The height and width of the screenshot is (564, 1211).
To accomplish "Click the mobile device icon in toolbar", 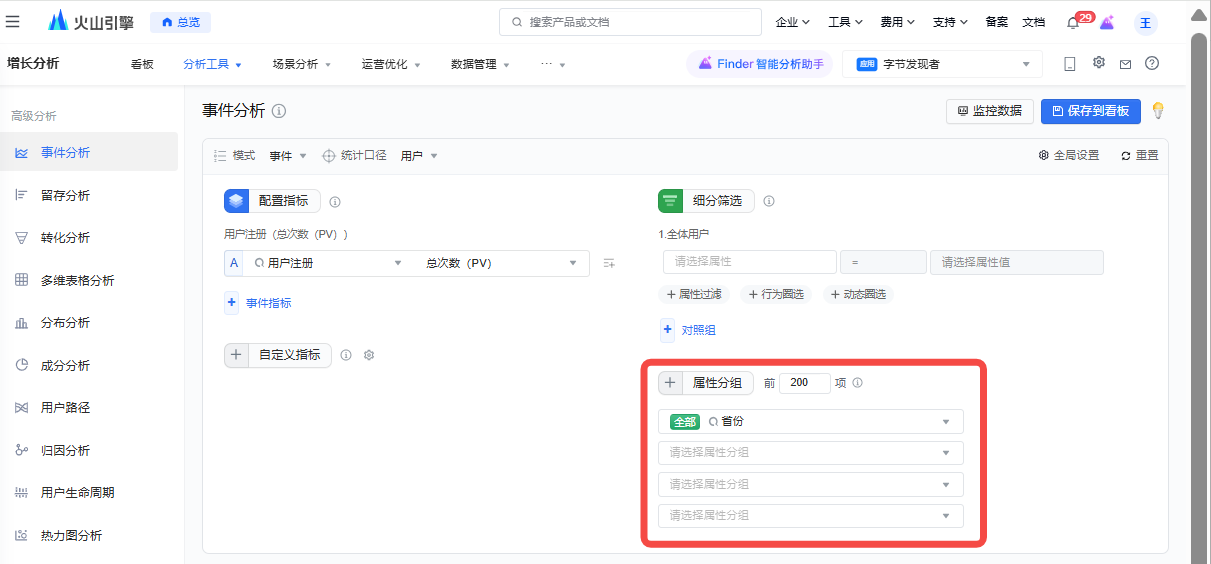I will point(1069,64).
